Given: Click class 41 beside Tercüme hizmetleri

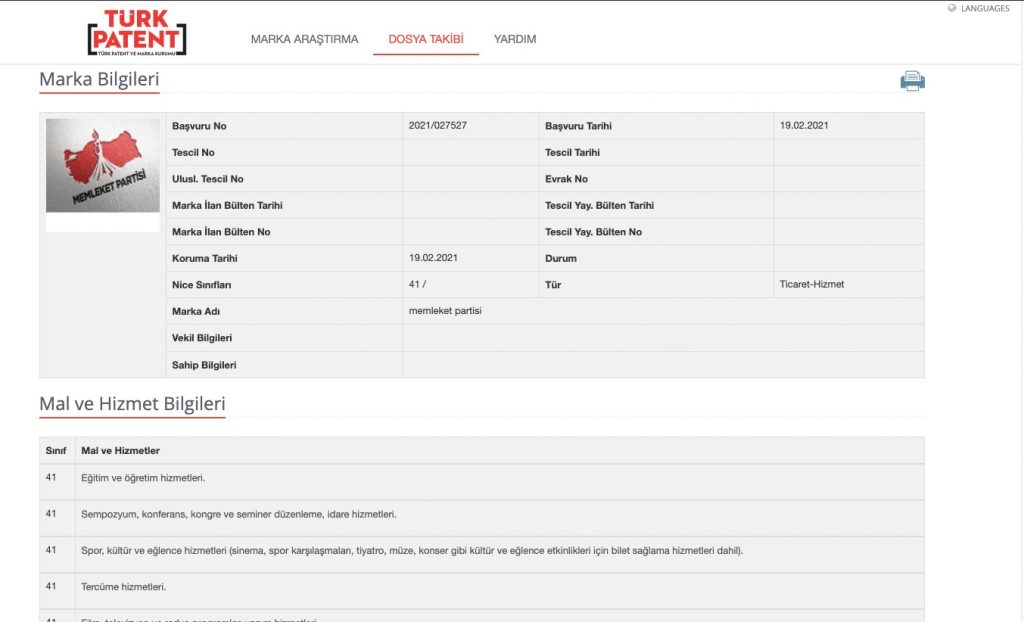Looking at the screenshot, I should 51,587.
